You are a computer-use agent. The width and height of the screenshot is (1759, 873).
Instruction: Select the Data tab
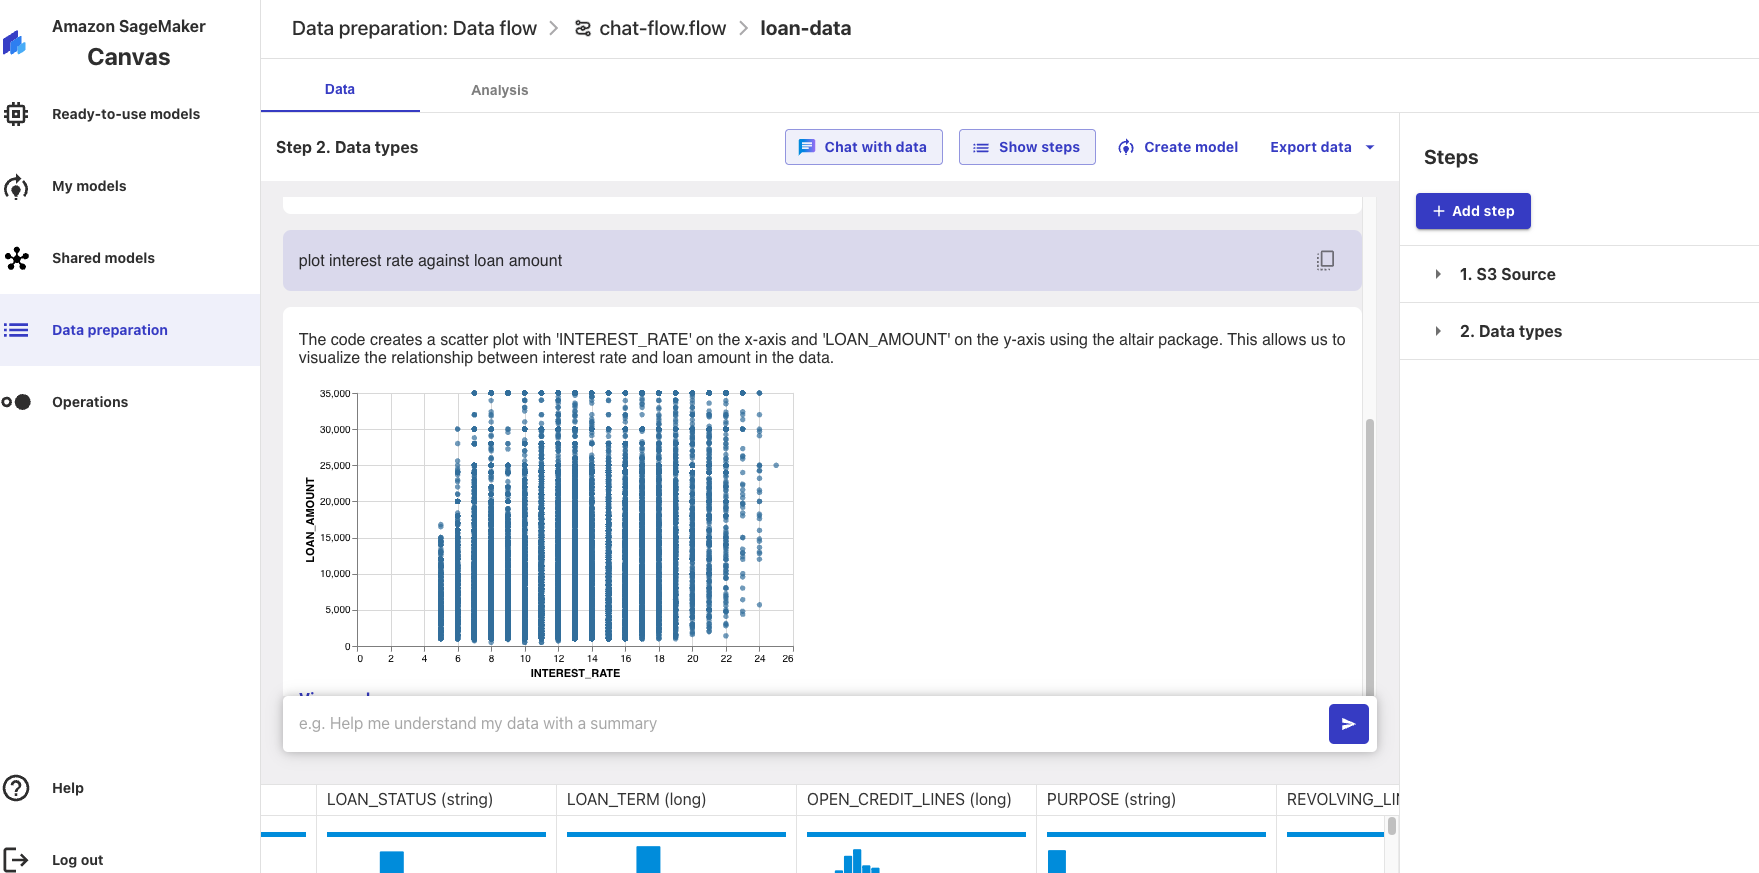pos(340,89)
